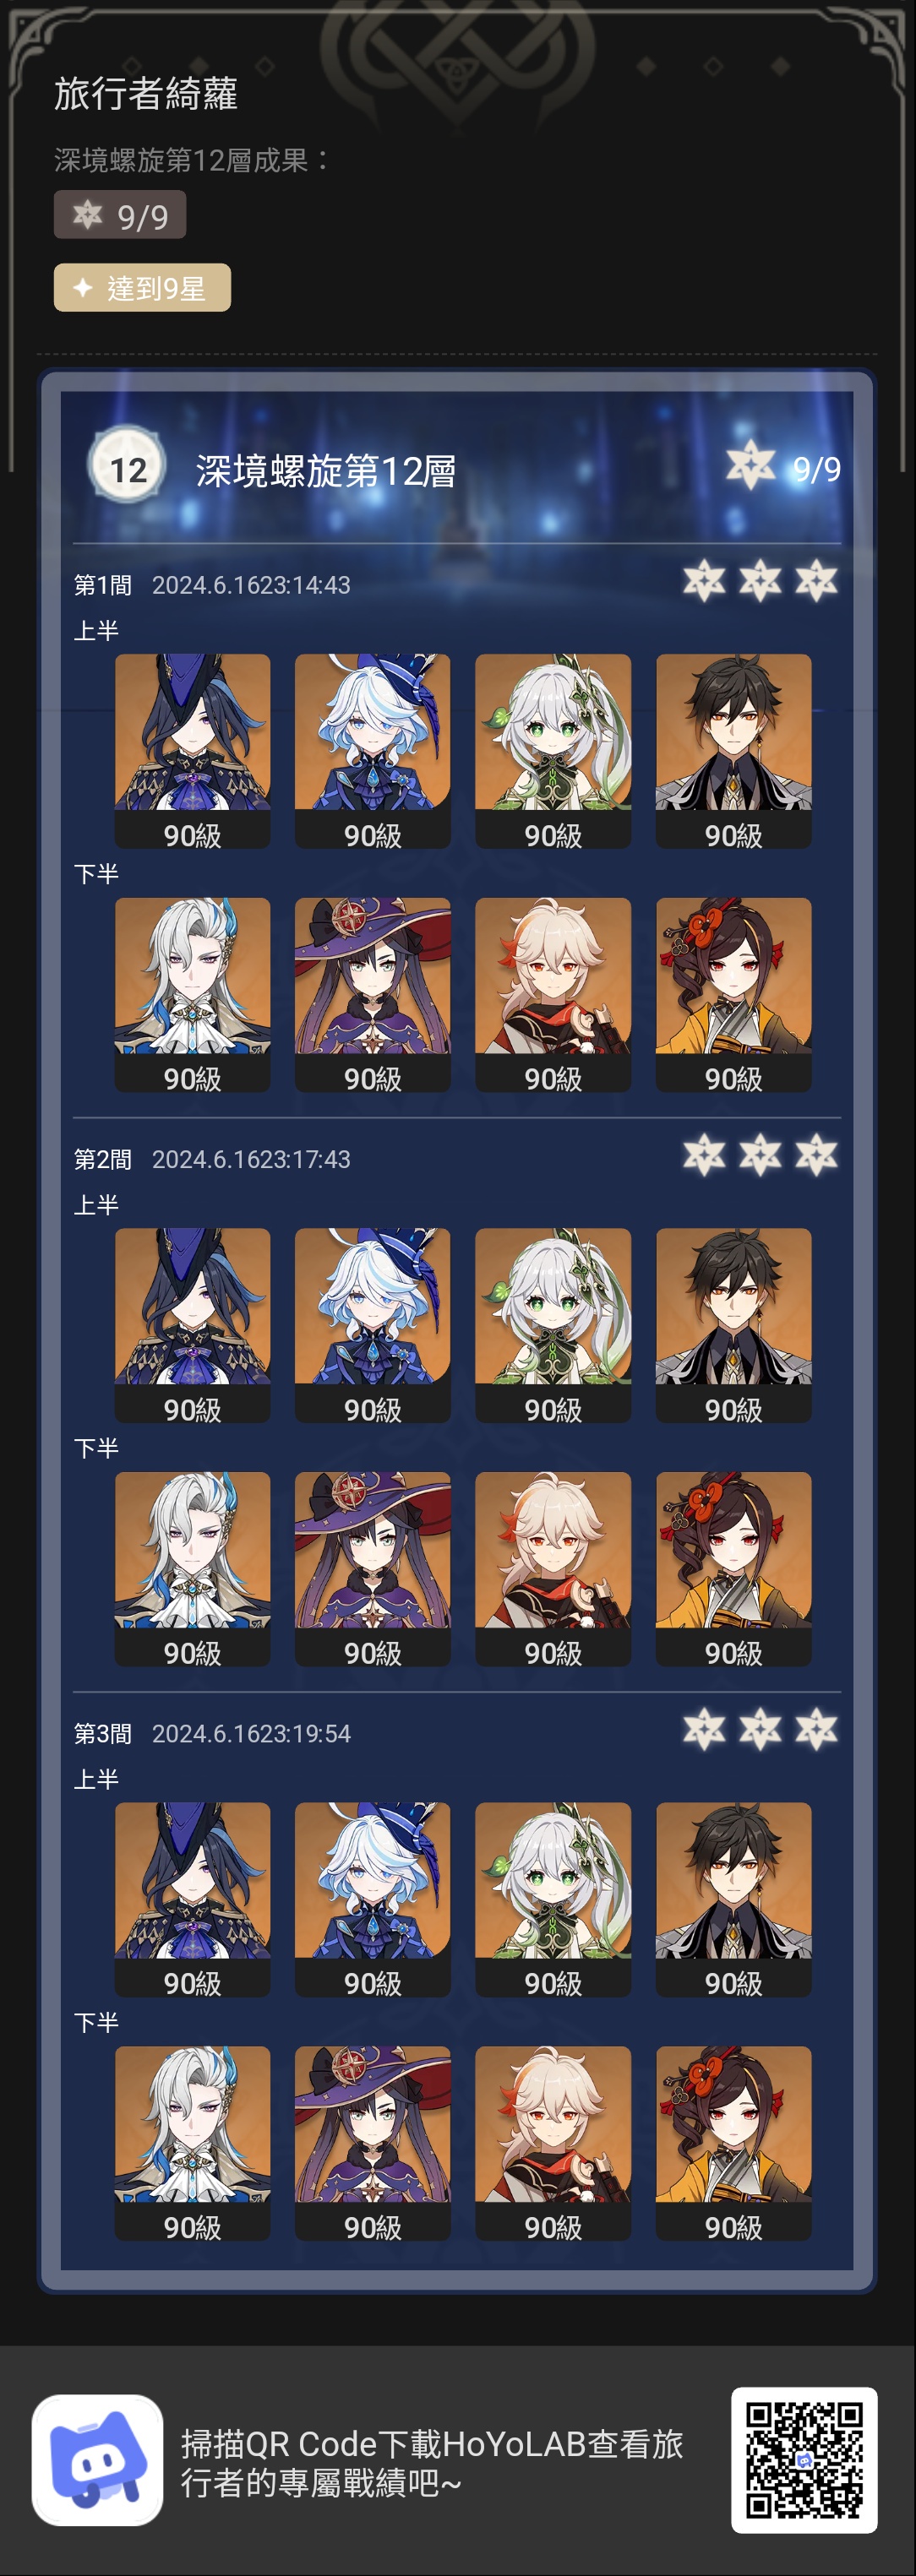Image resolution: width=916 pixels, height=2576 pixels.
Task: Click the QR code image
Action: [x=804, y=2460]
